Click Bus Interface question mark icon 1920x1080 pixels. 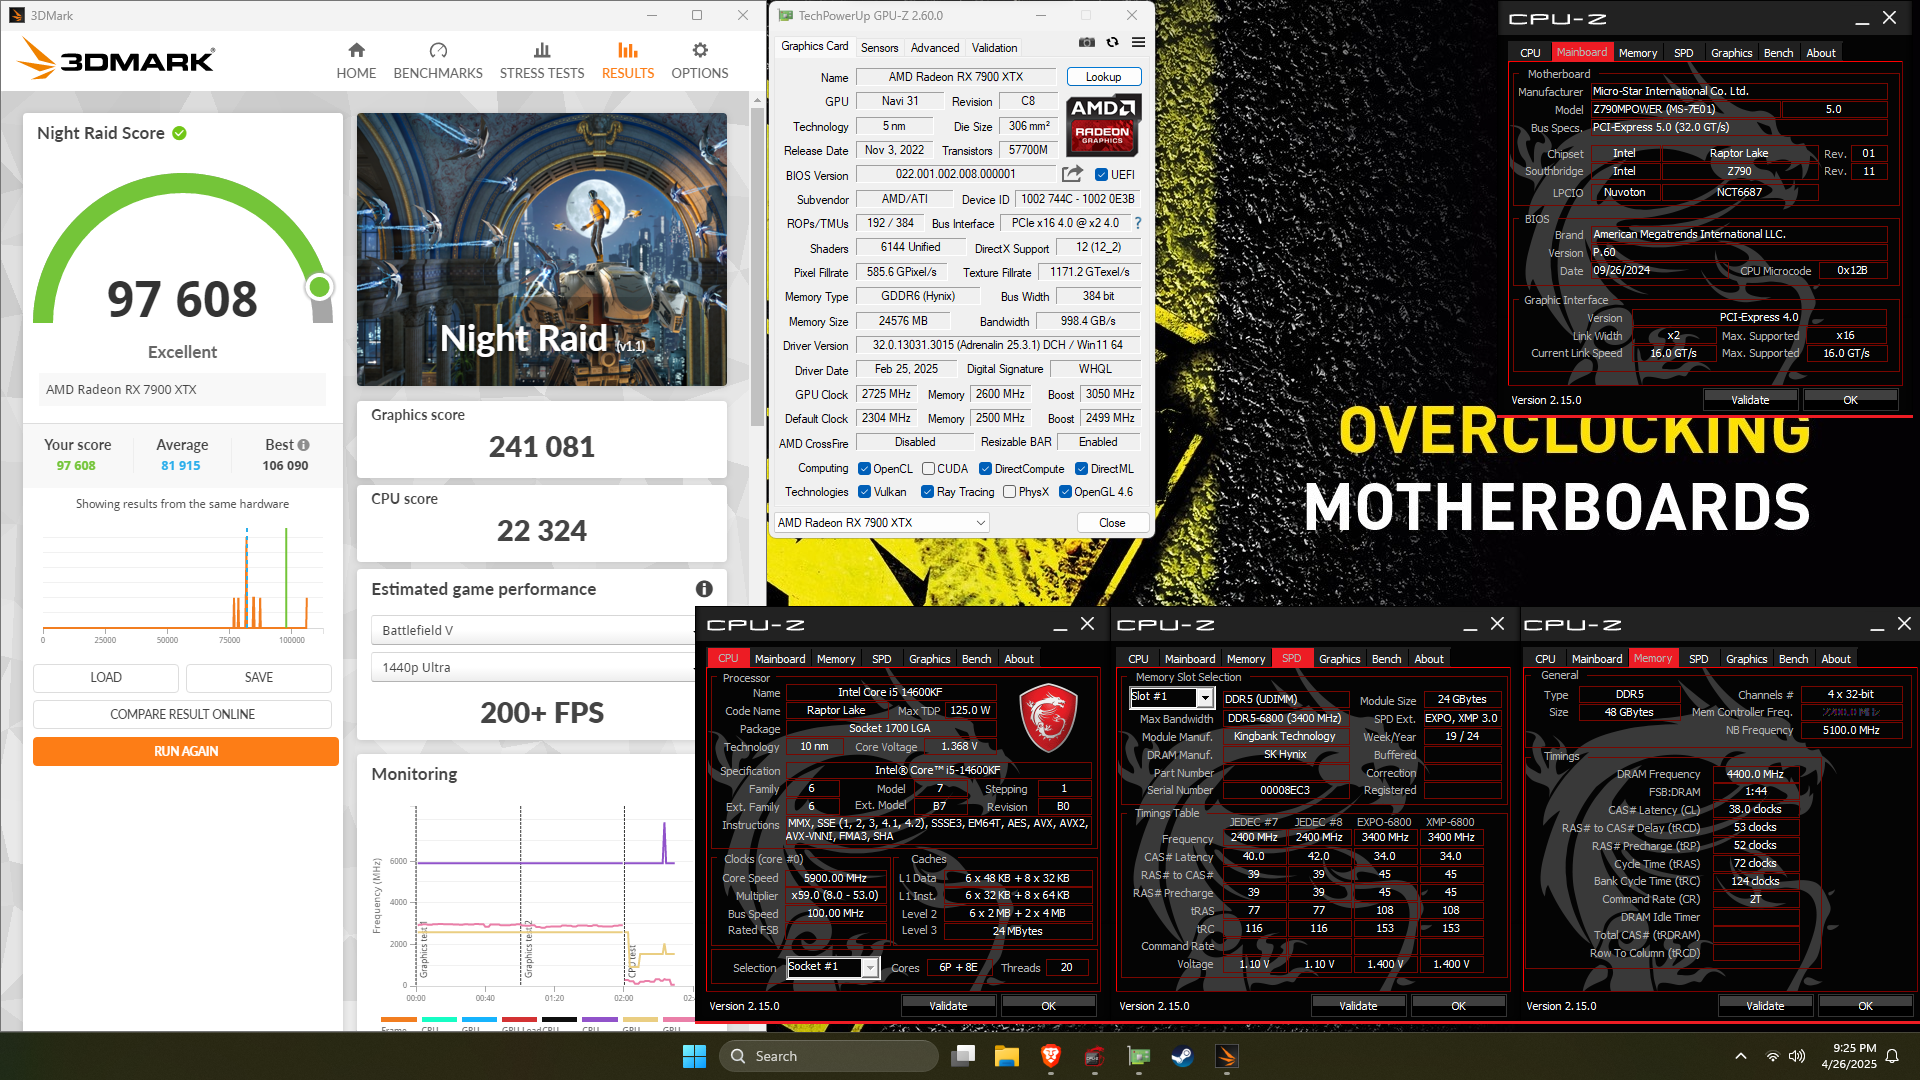click(1137, 223)
